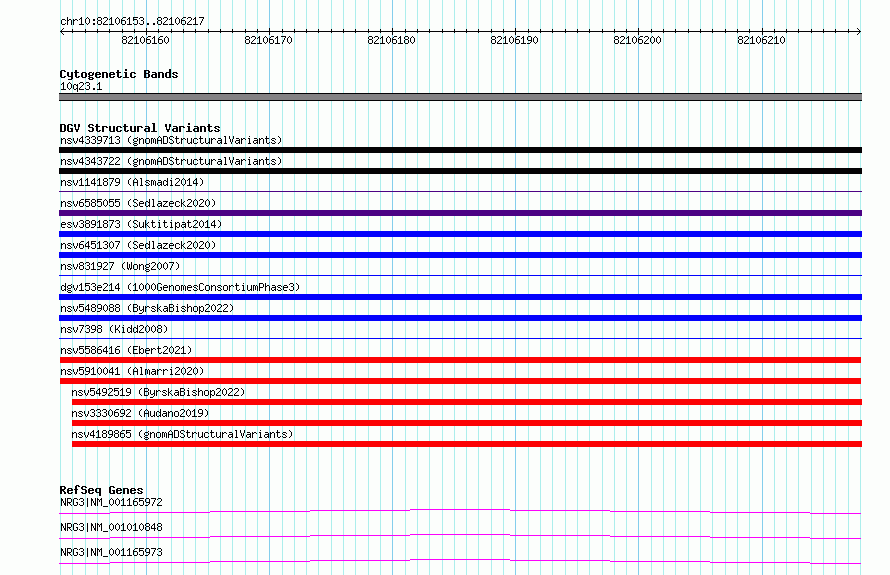Click the nsv6451307 Sedlazeck2020 label

[138, 245]
